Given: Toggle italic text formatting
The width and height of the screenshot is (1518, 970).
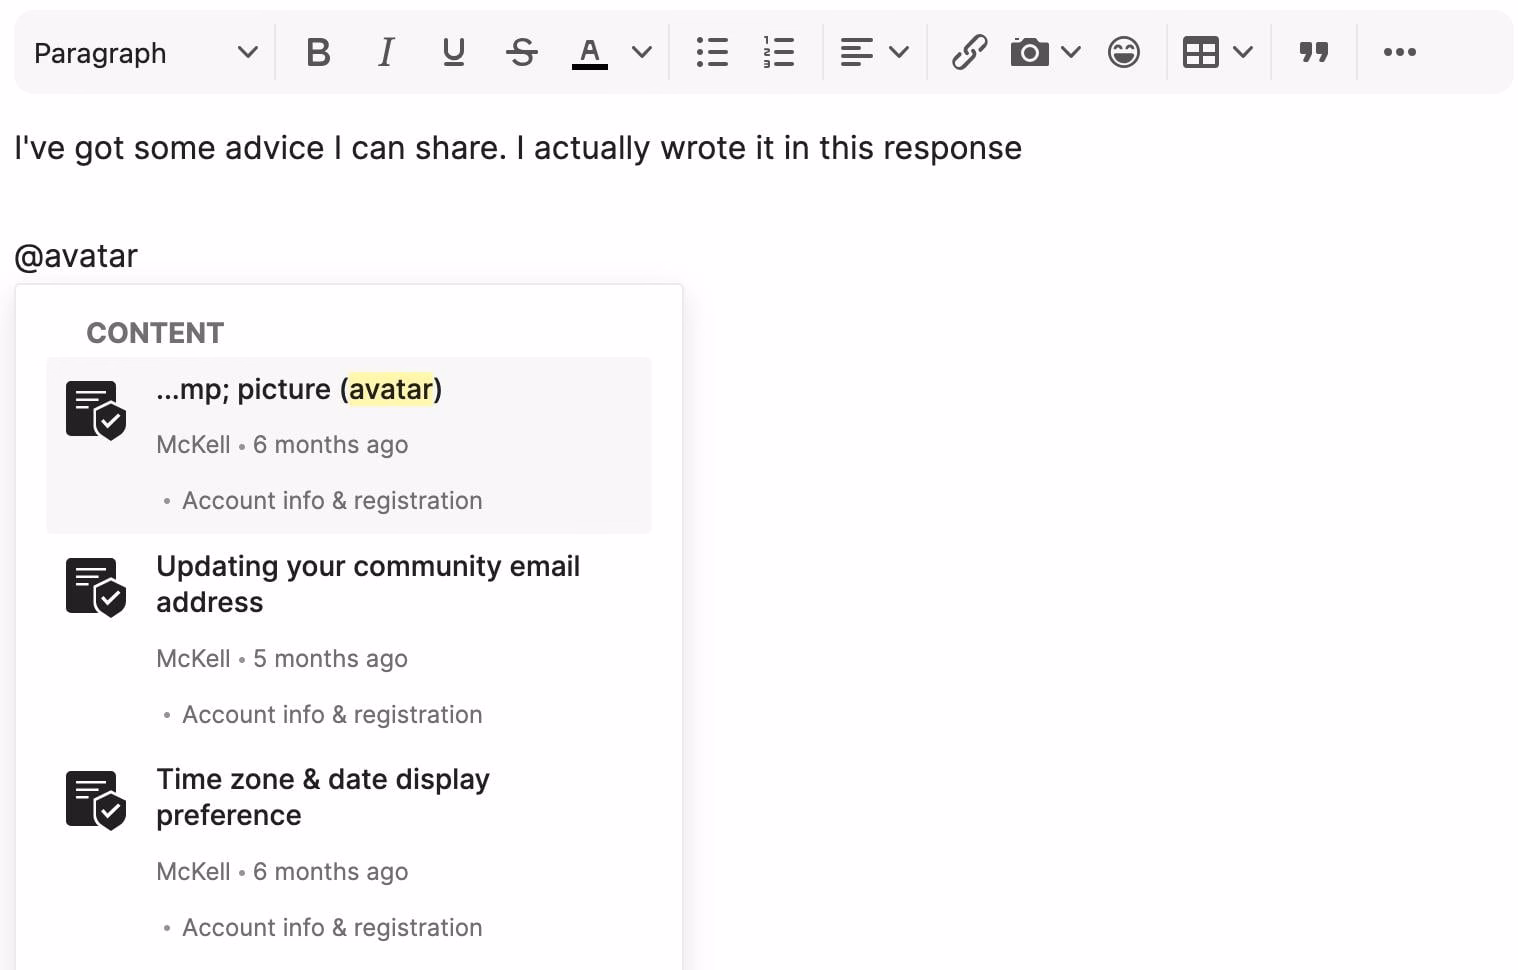Looking at the screenshot, I should (385, 52).
